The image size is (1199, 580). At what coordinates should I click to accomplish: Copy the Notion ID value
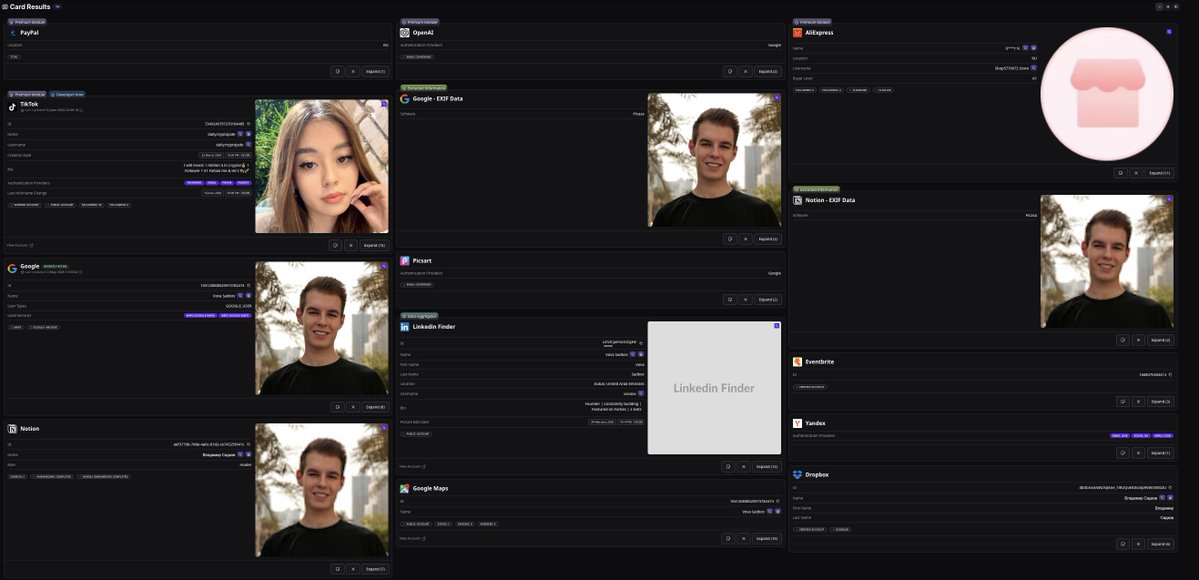(249, 444)
